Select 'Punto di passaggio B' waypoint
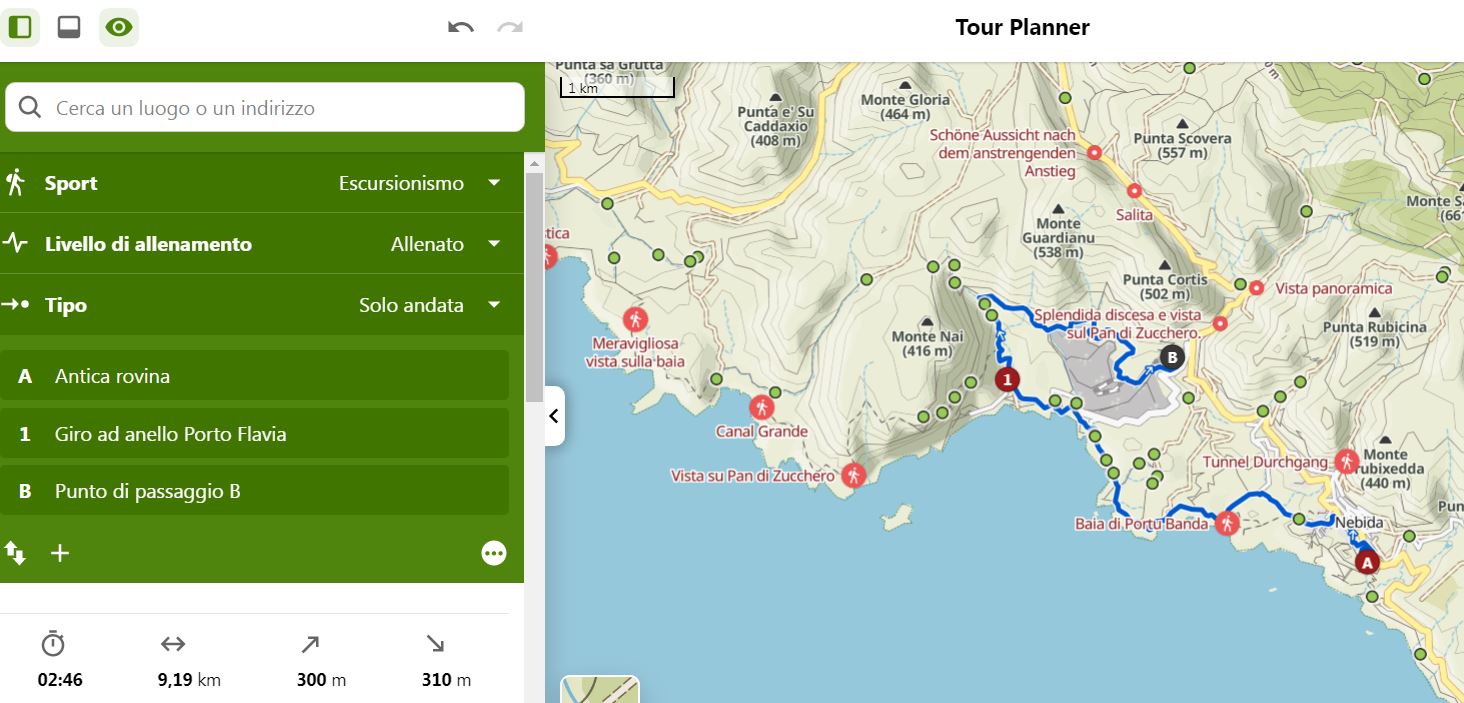 tap(255, 491)
